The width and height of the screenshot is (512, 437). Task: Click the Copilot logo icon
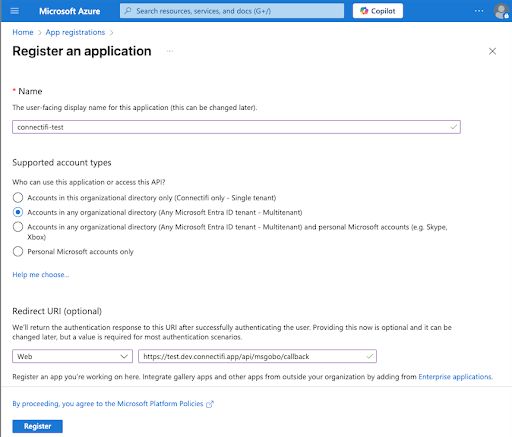point(364,11)
